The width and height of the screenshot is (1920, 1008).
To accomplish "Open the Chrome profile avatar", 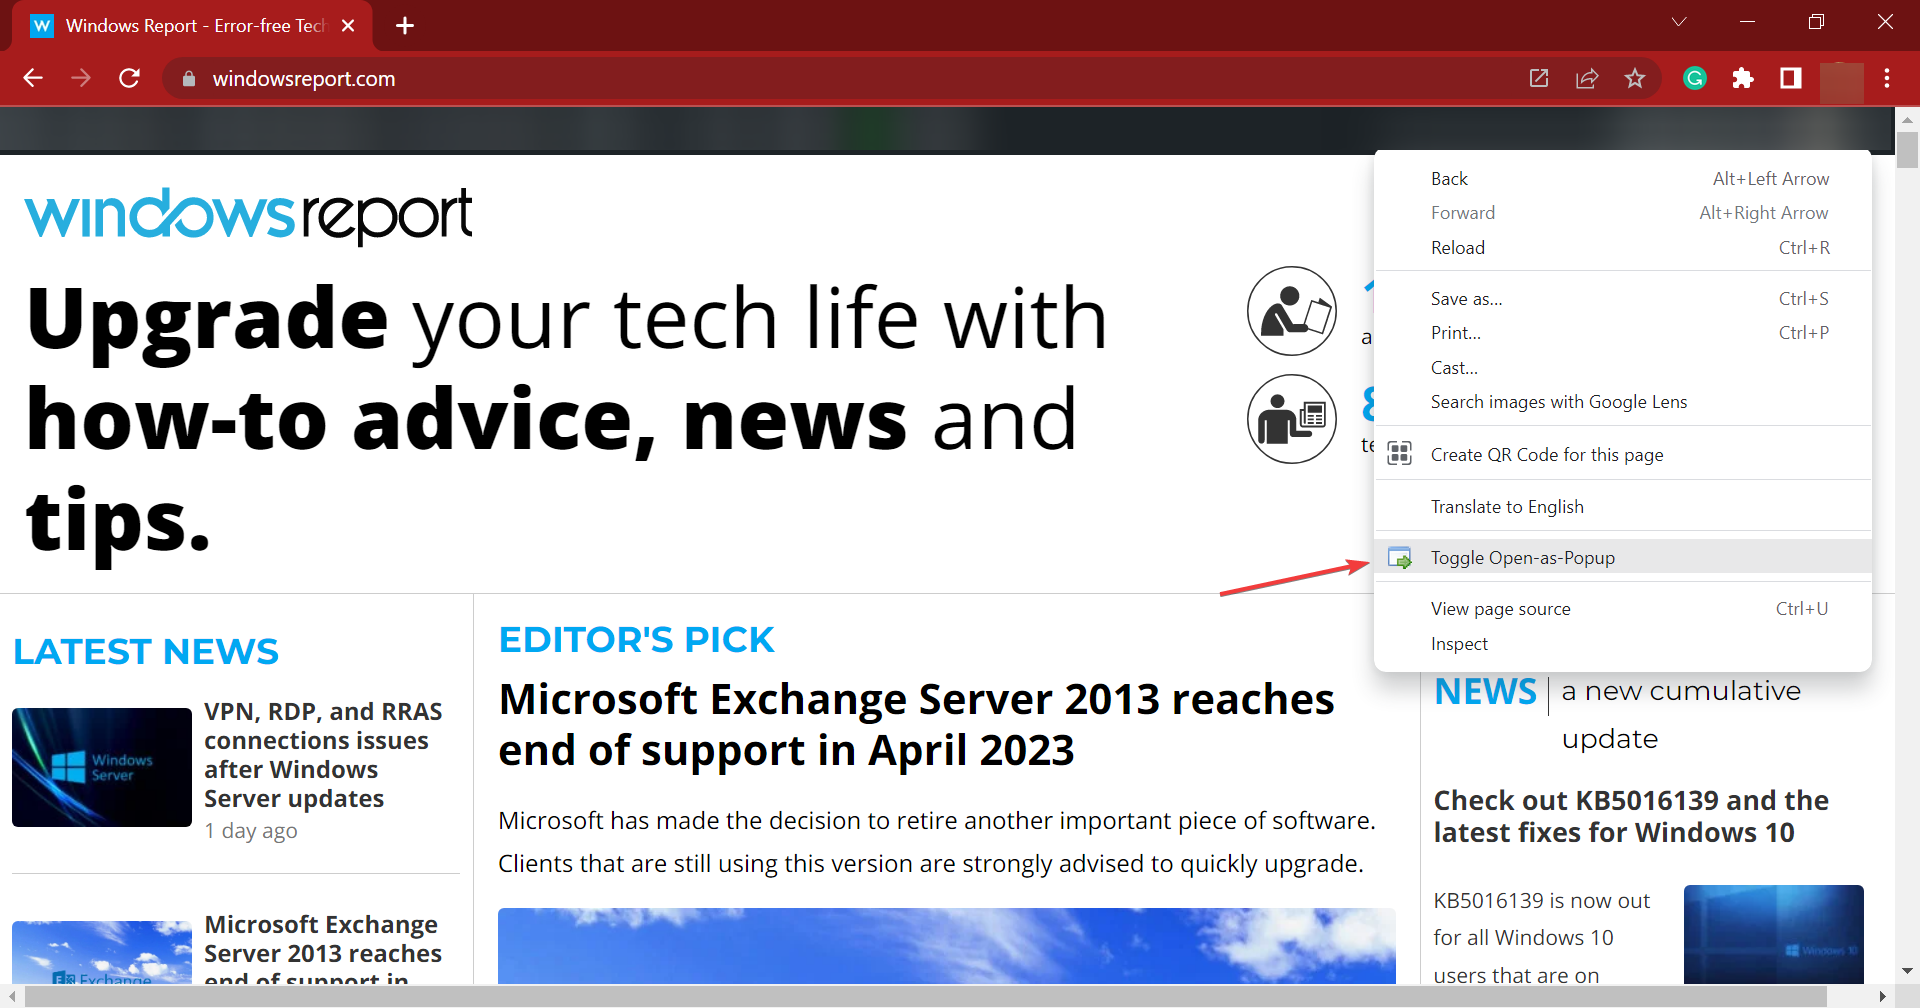I will (x=1841, y=81).
